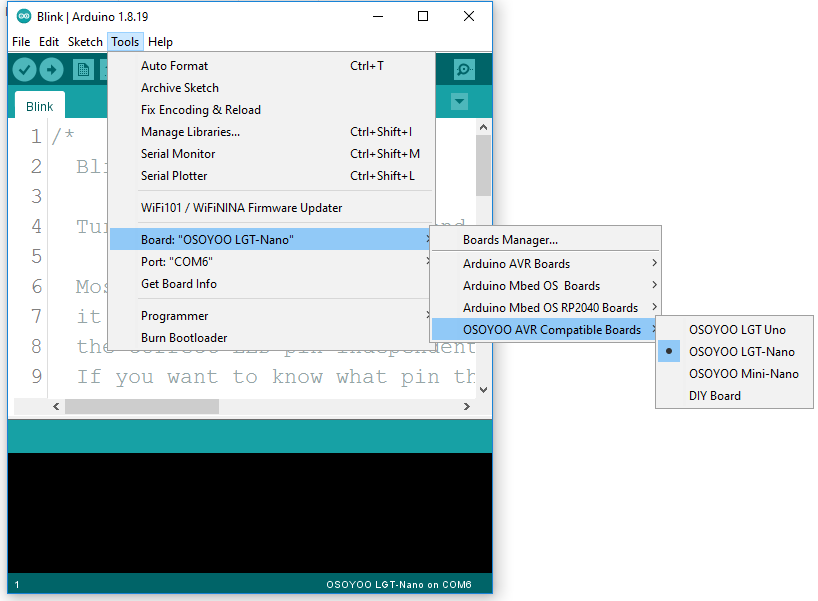Open the Sketch menu
818x601 pixels.
coord(85,42)
